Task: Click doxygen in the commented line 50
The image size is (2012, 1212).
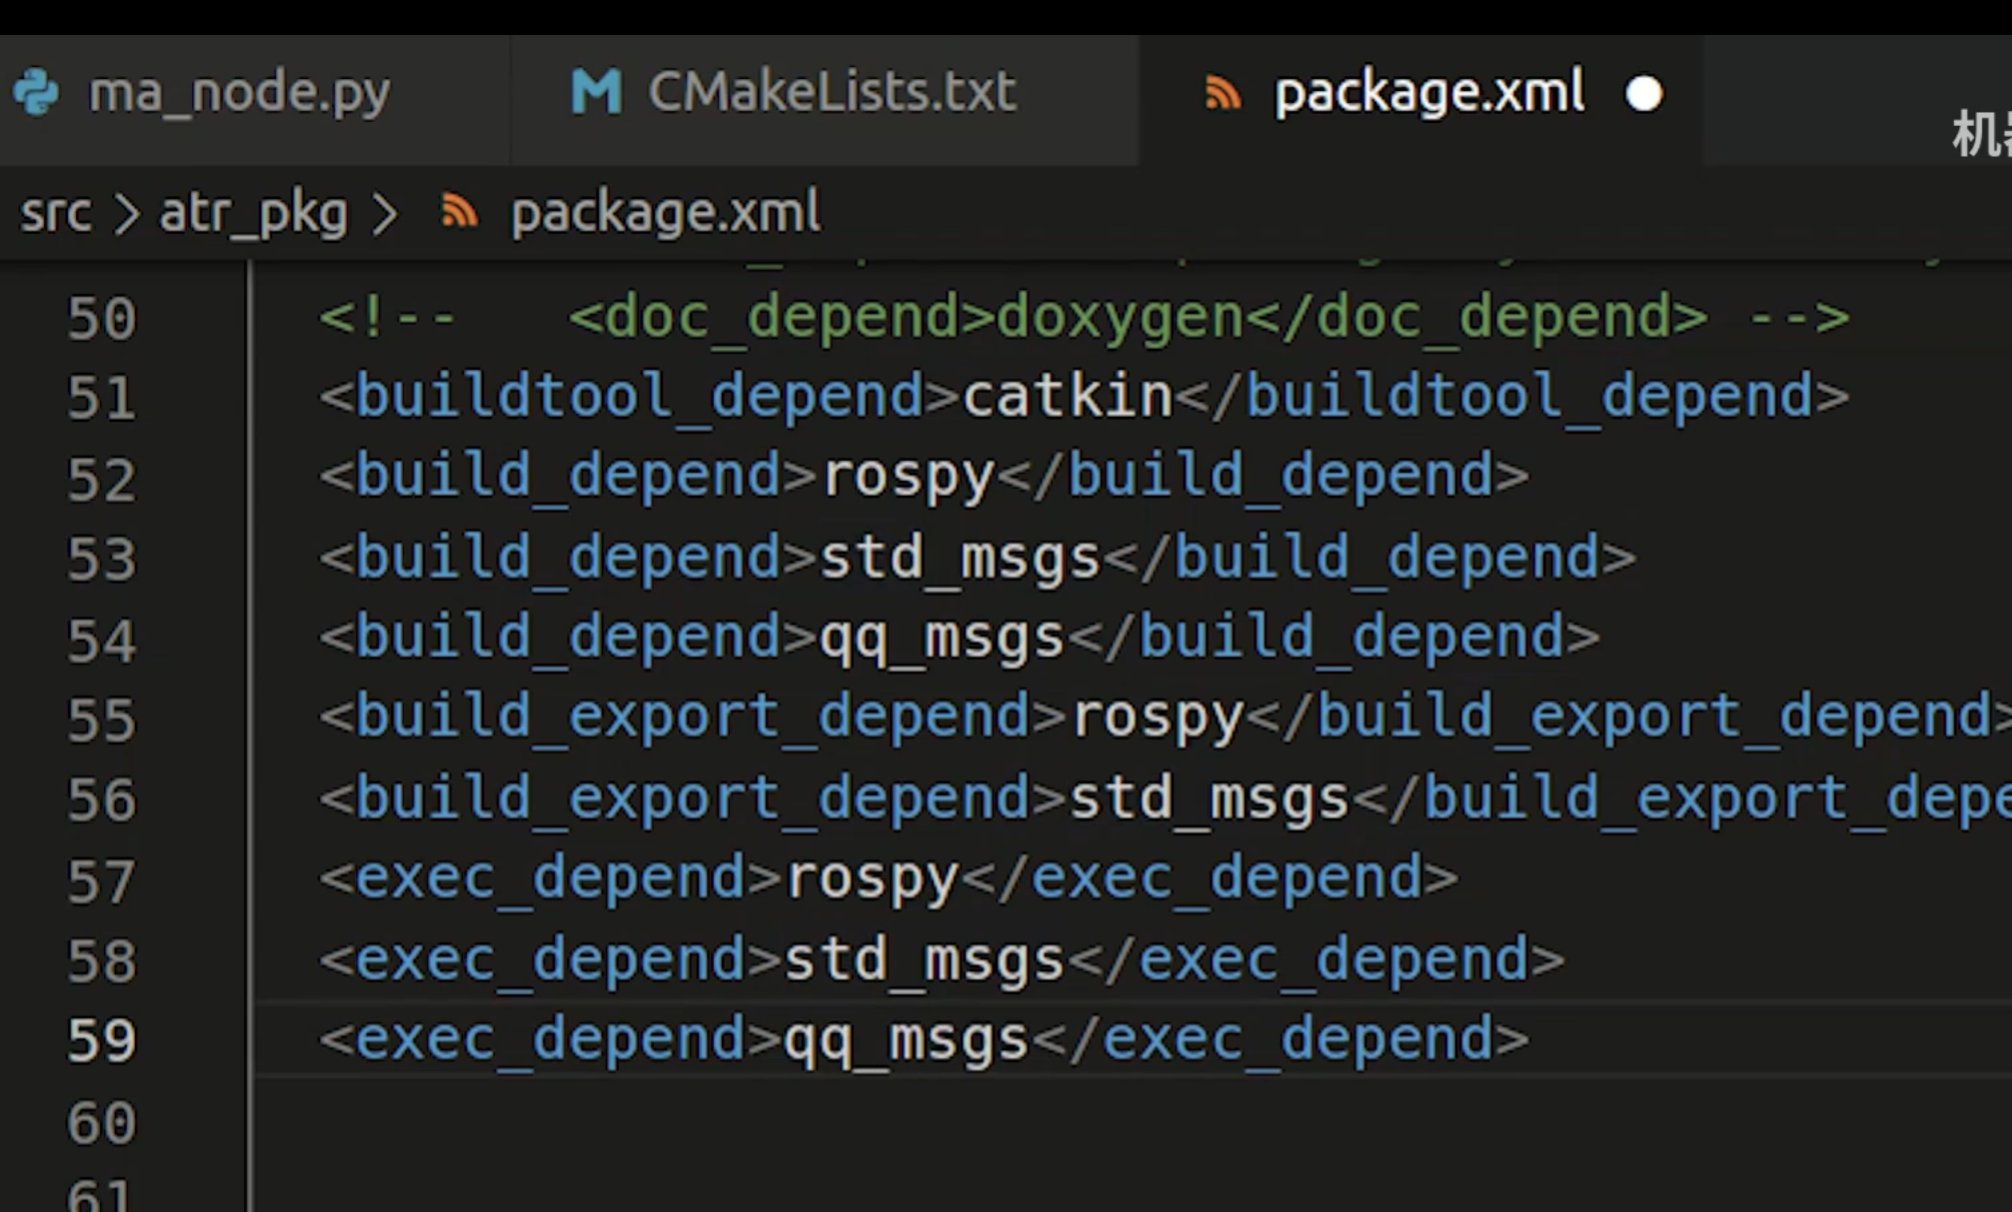Action: point(1120,318)
